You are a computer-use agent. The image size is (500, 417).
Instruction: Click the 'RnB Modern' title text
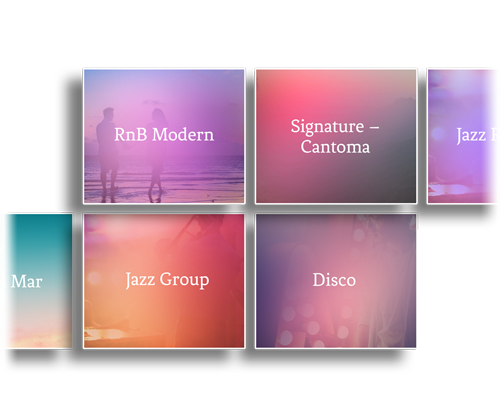[x=164, y=135]
